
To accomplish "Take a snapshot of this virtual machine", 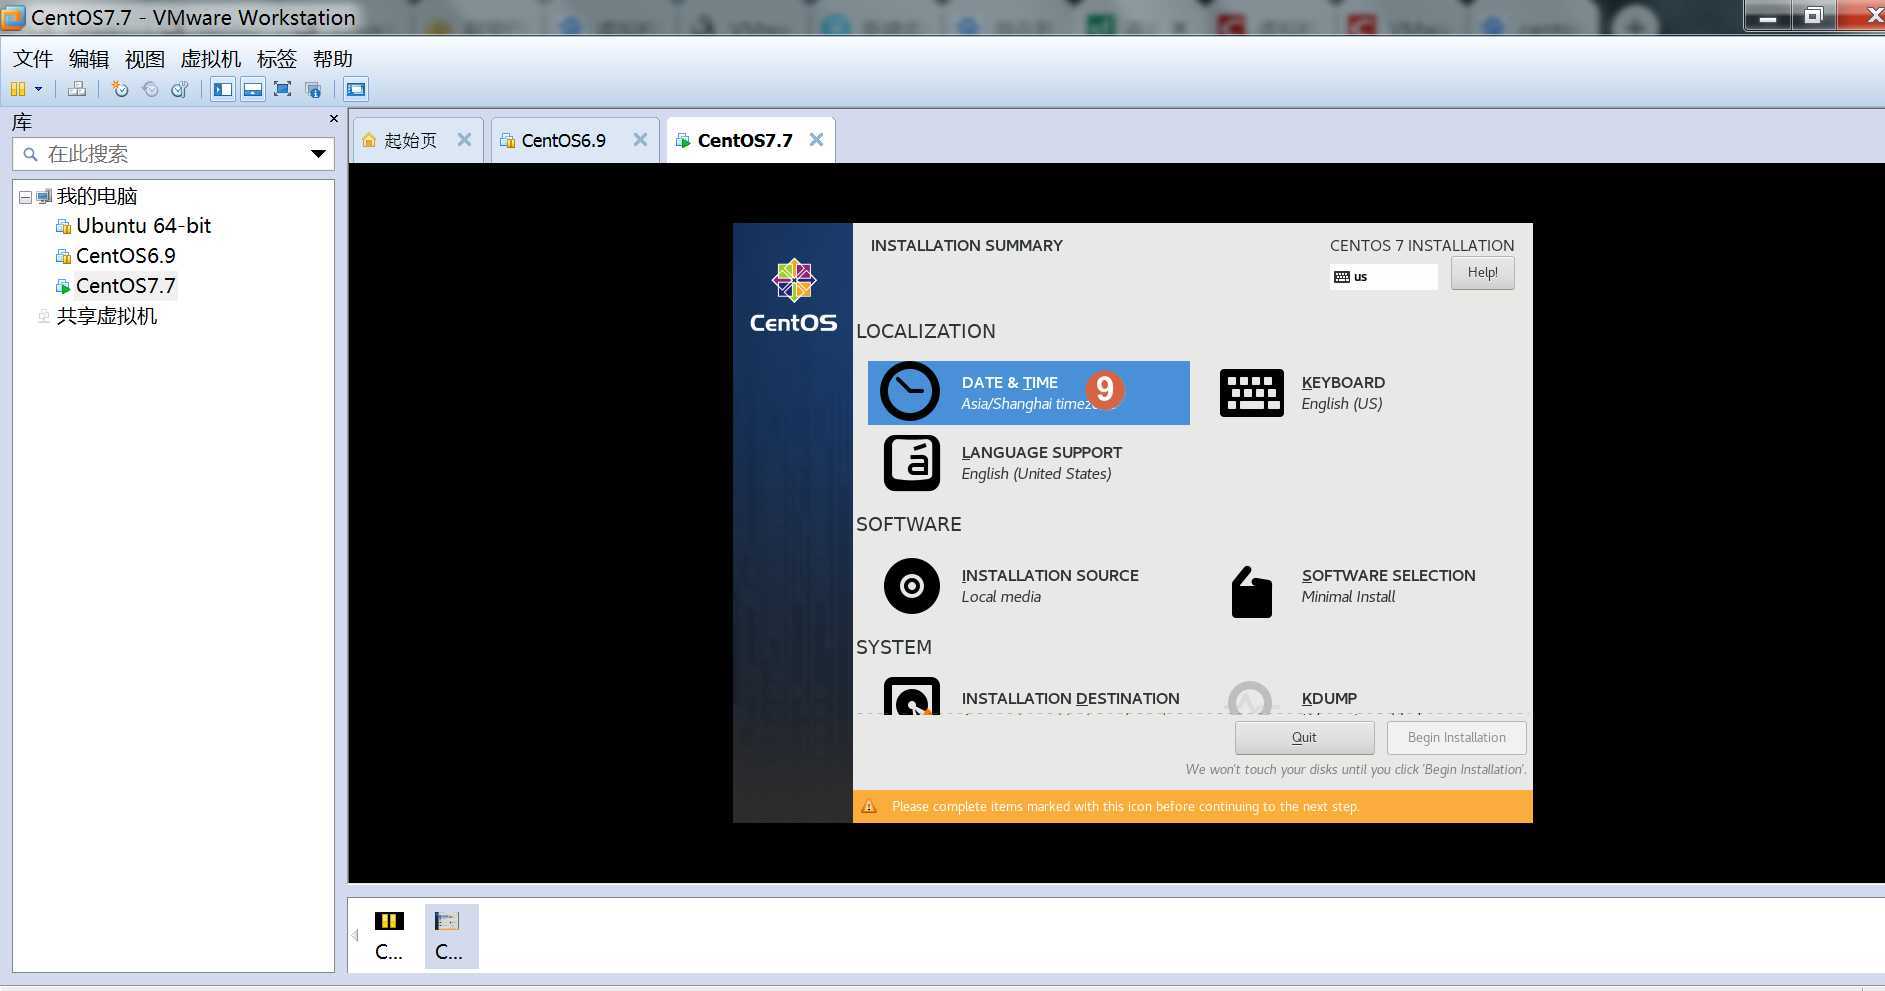I will click(120, 89).
